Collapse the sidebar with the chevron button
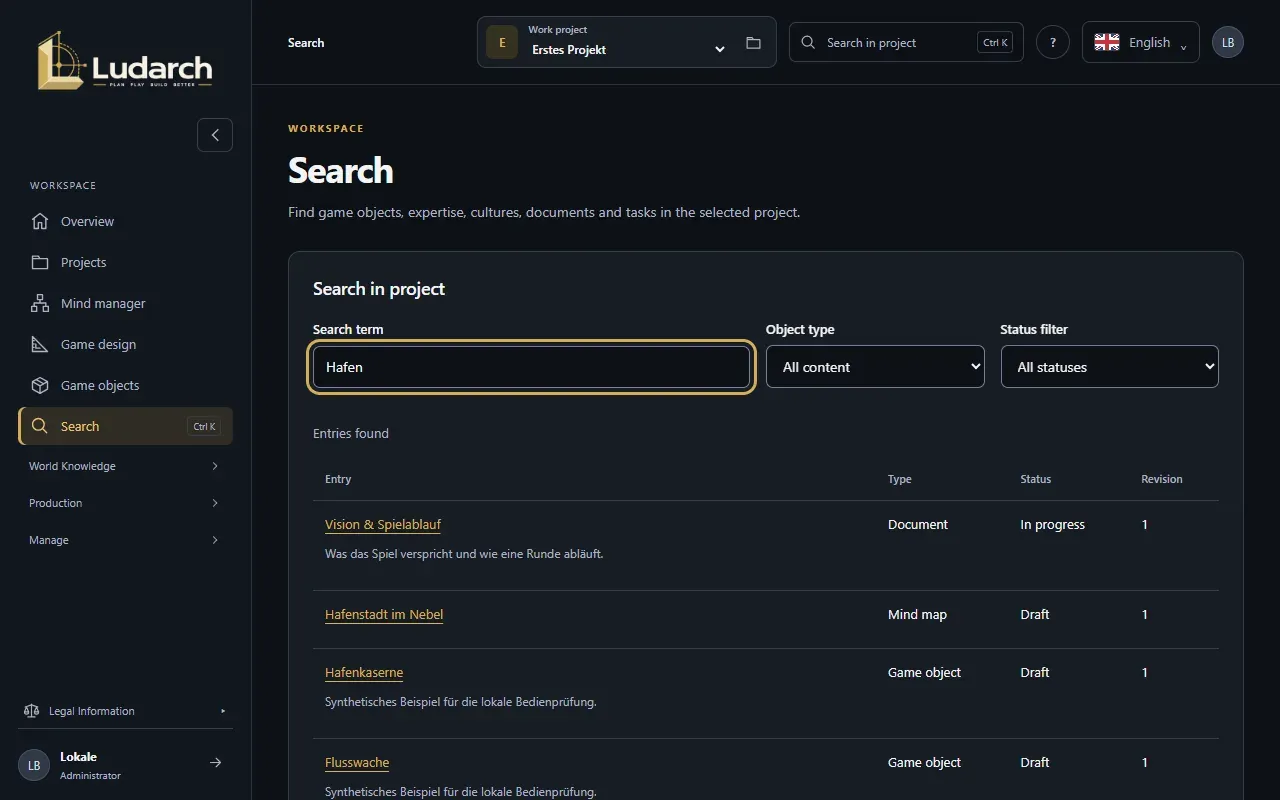 point(215,135)
